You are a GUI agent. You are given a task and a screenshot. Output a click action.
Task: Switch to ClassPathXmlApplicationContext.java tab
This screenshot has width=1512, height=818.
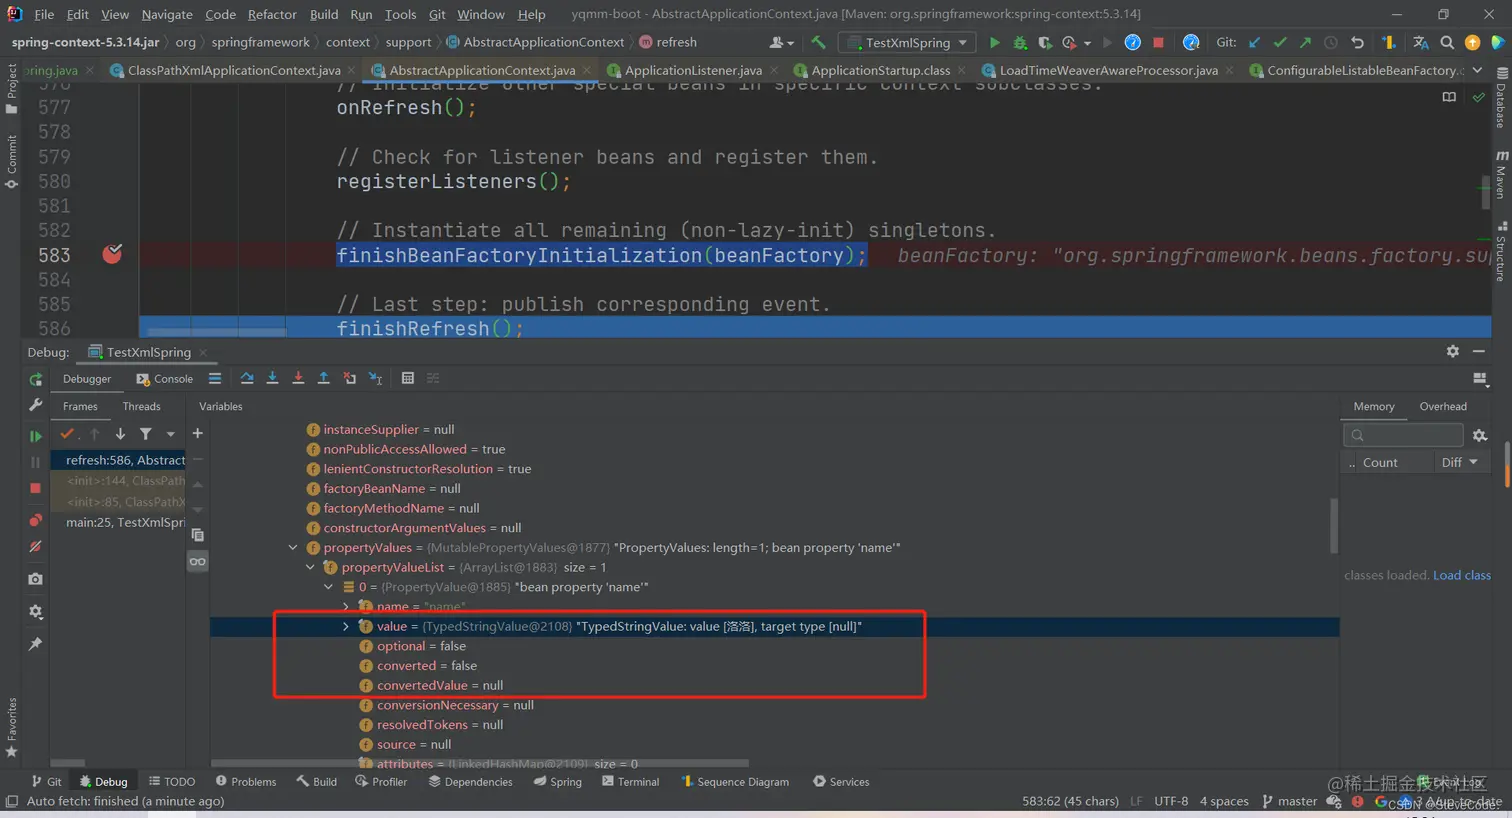point(233,70)
